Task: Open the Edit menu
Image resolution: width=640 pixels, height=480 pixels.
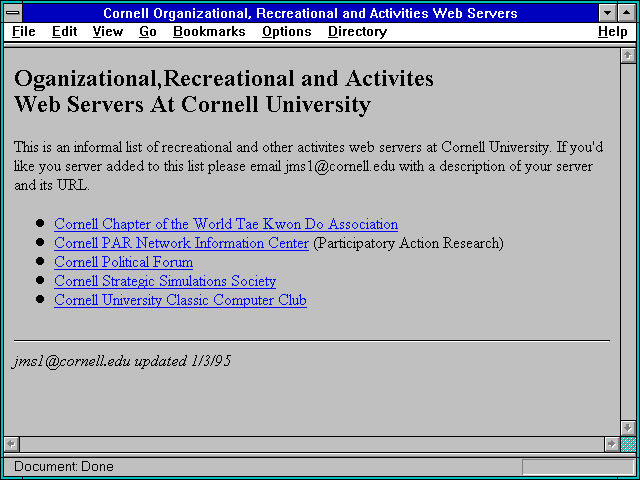Action: pos(64,32)
